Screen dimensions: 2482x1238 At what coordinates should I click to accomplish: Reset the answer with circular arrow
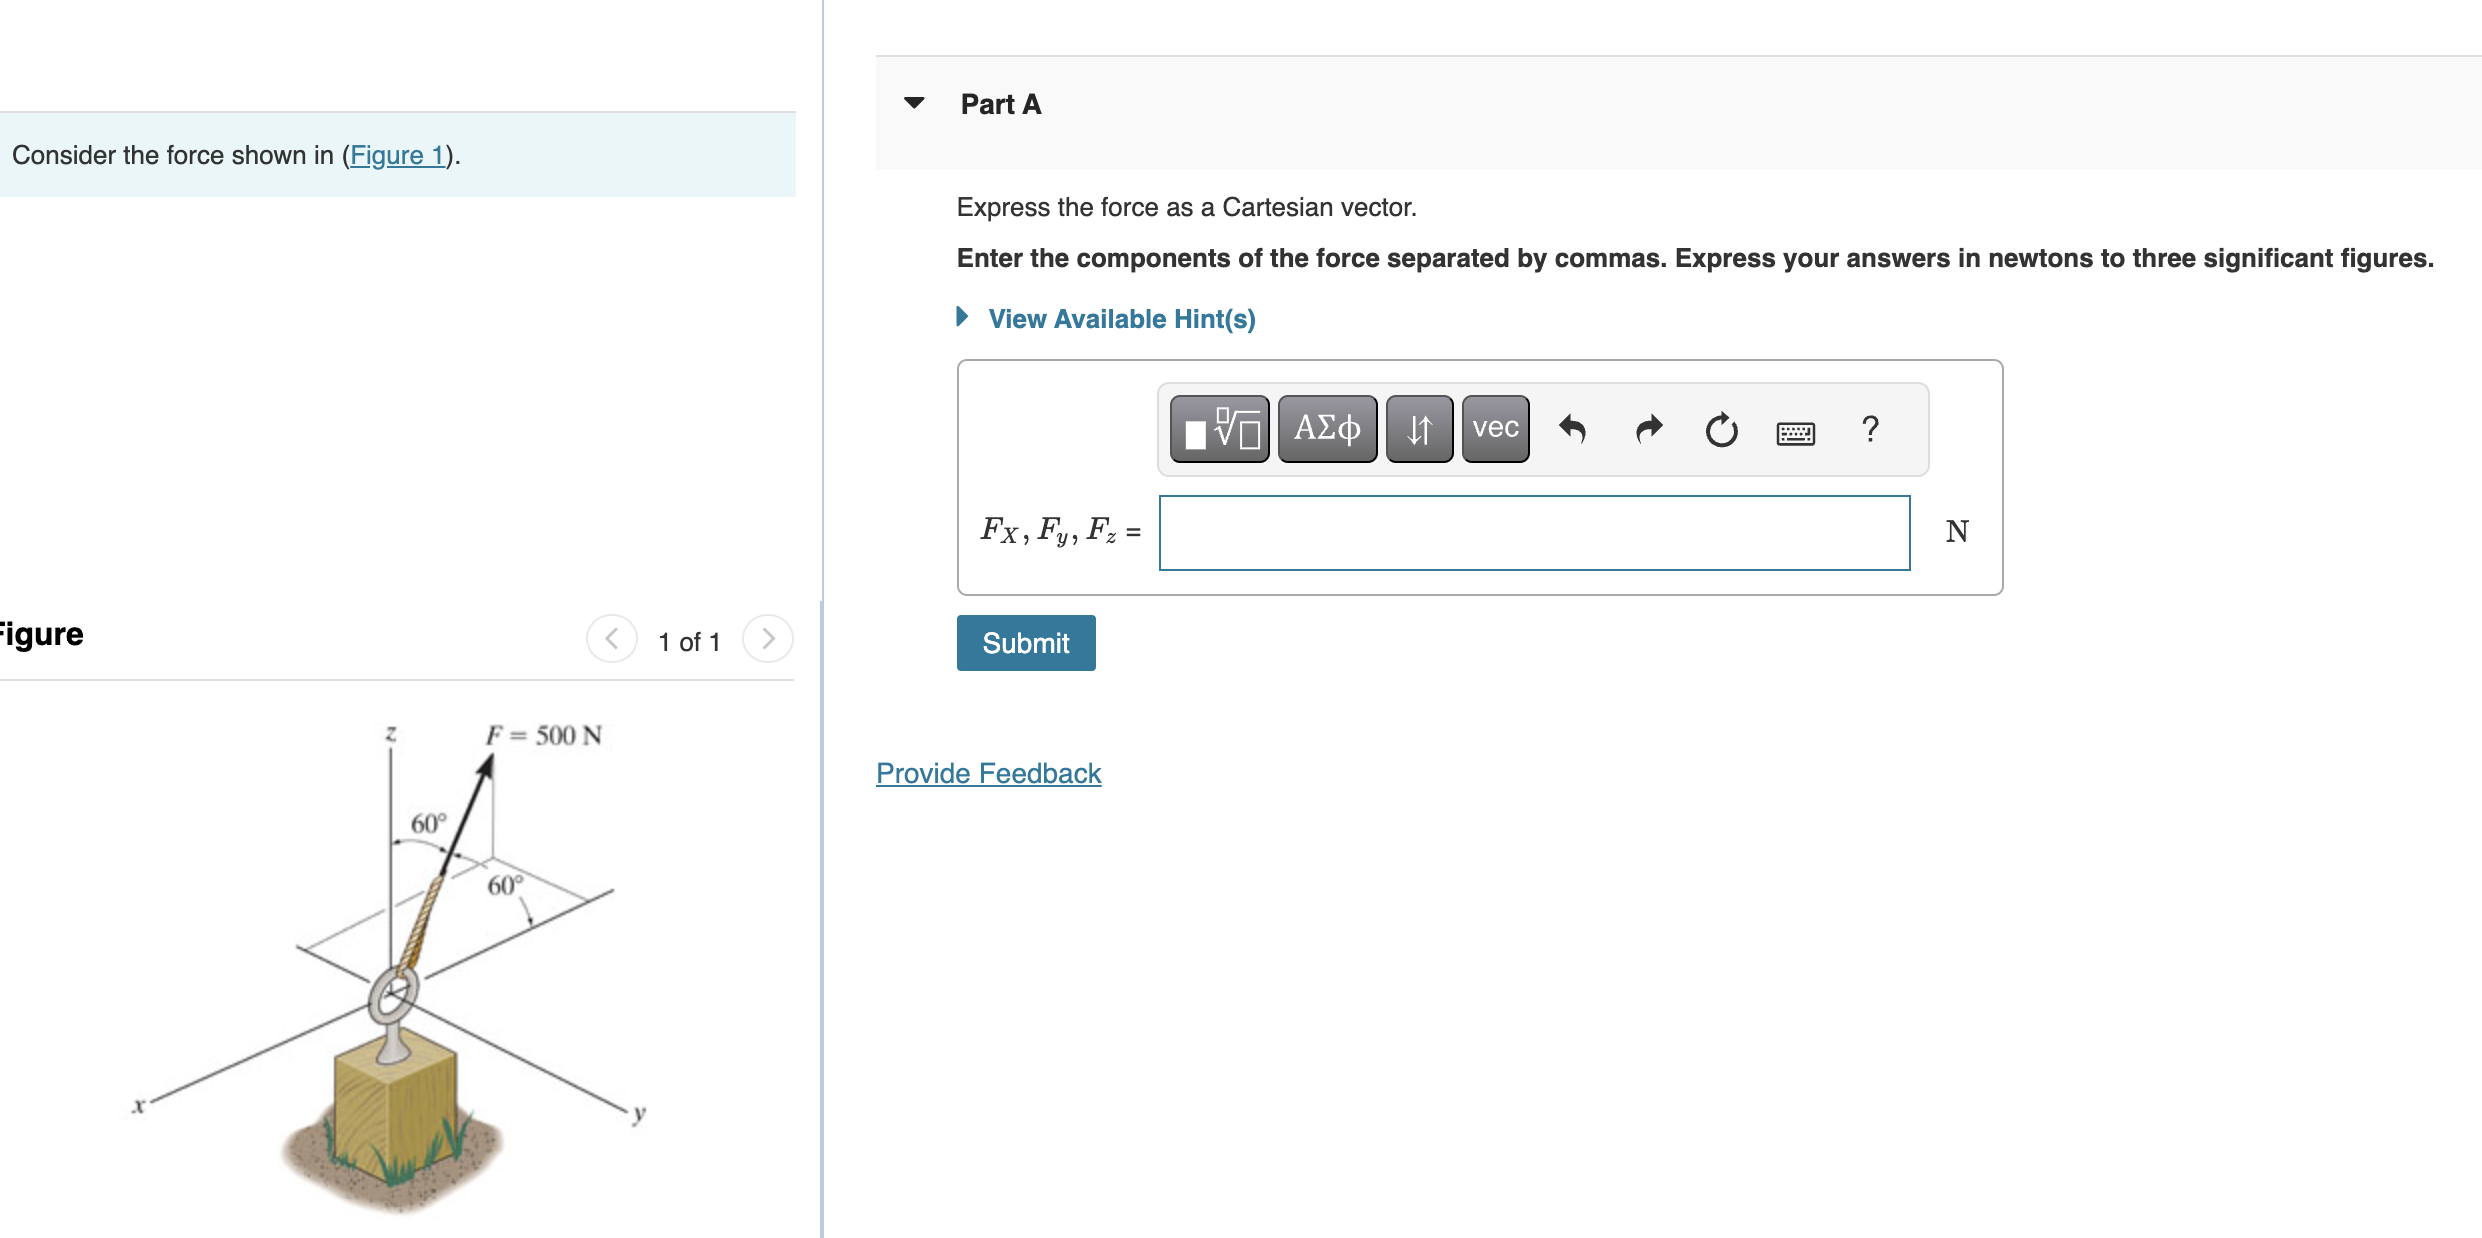[x=1721, y=430]
